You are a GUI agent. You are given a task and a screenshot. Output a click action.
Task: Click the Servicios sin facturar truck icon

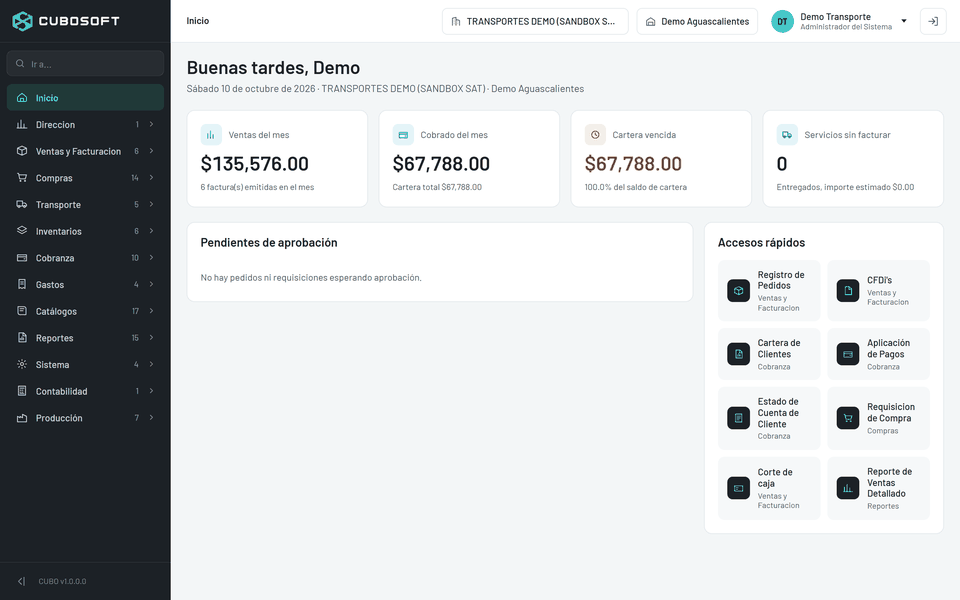[x=787, y=135]
